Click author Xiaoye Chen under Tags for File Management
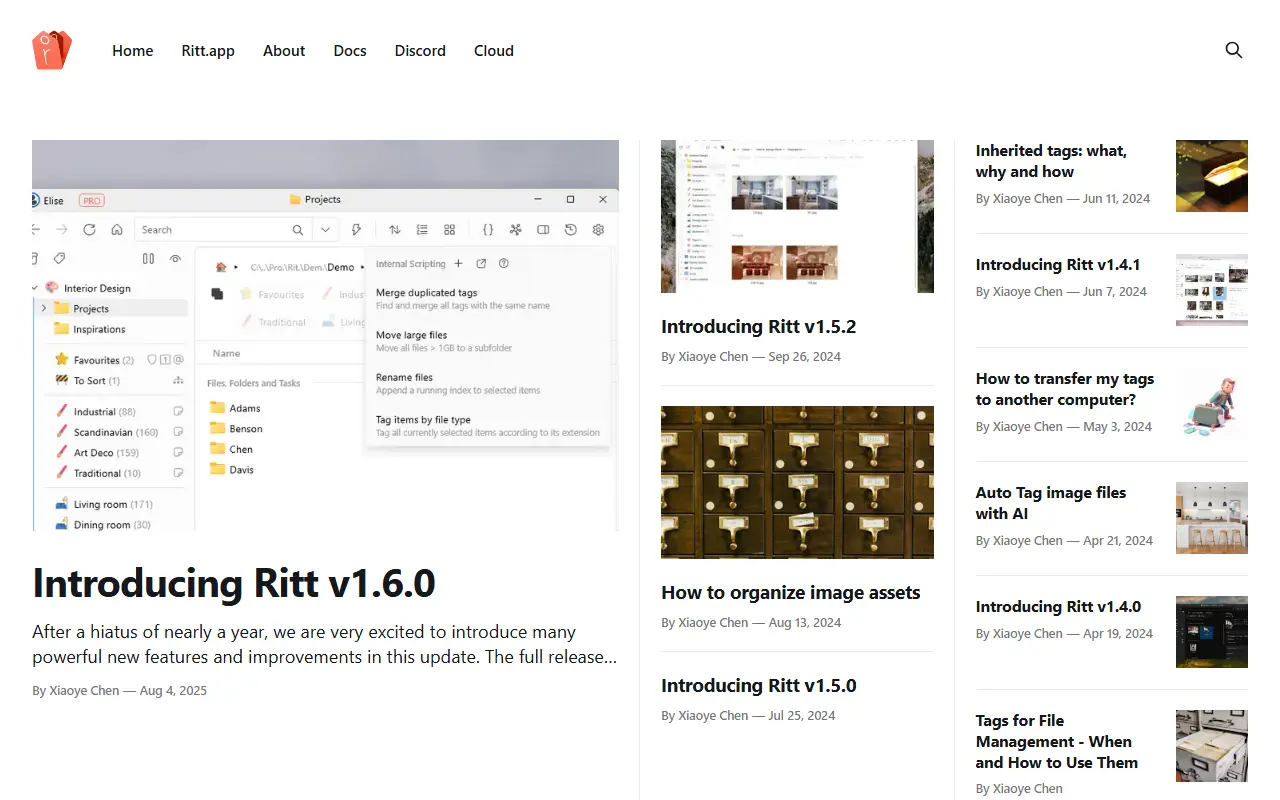 click(1028, 789)
